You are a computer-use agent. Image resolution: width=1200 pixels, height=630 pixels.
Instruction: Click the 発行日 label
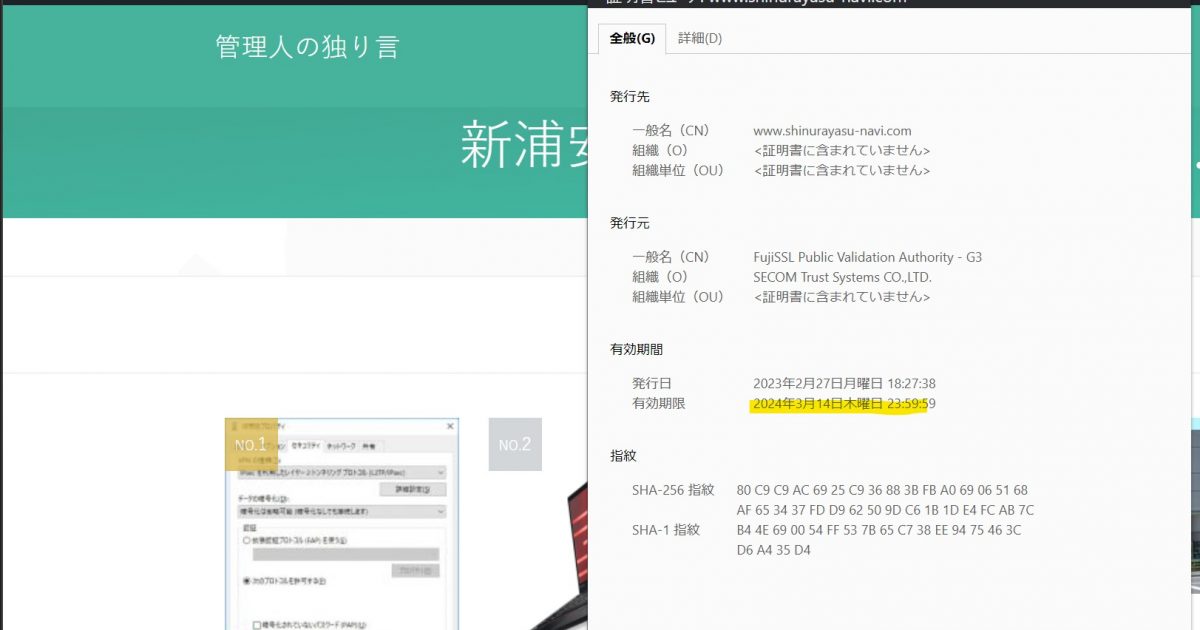pyautogui.click(x=652, y=383)
